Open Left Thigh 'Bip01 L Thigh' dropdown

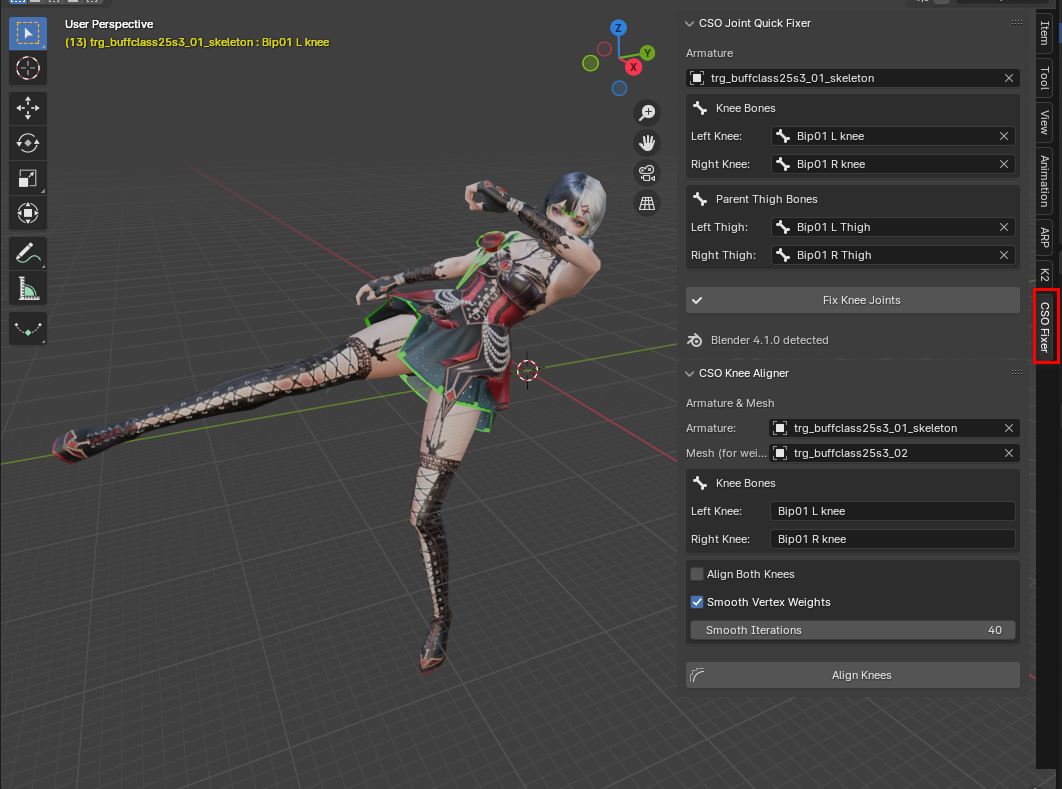tap(893, 228)
